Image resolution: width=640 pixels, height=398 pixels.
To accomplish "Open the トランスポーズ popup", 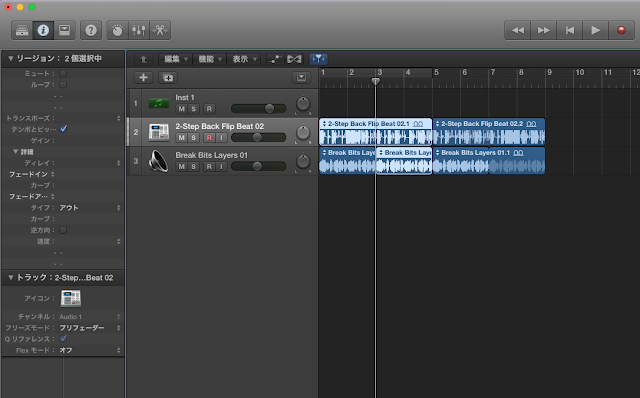I will tap(118, 118).
